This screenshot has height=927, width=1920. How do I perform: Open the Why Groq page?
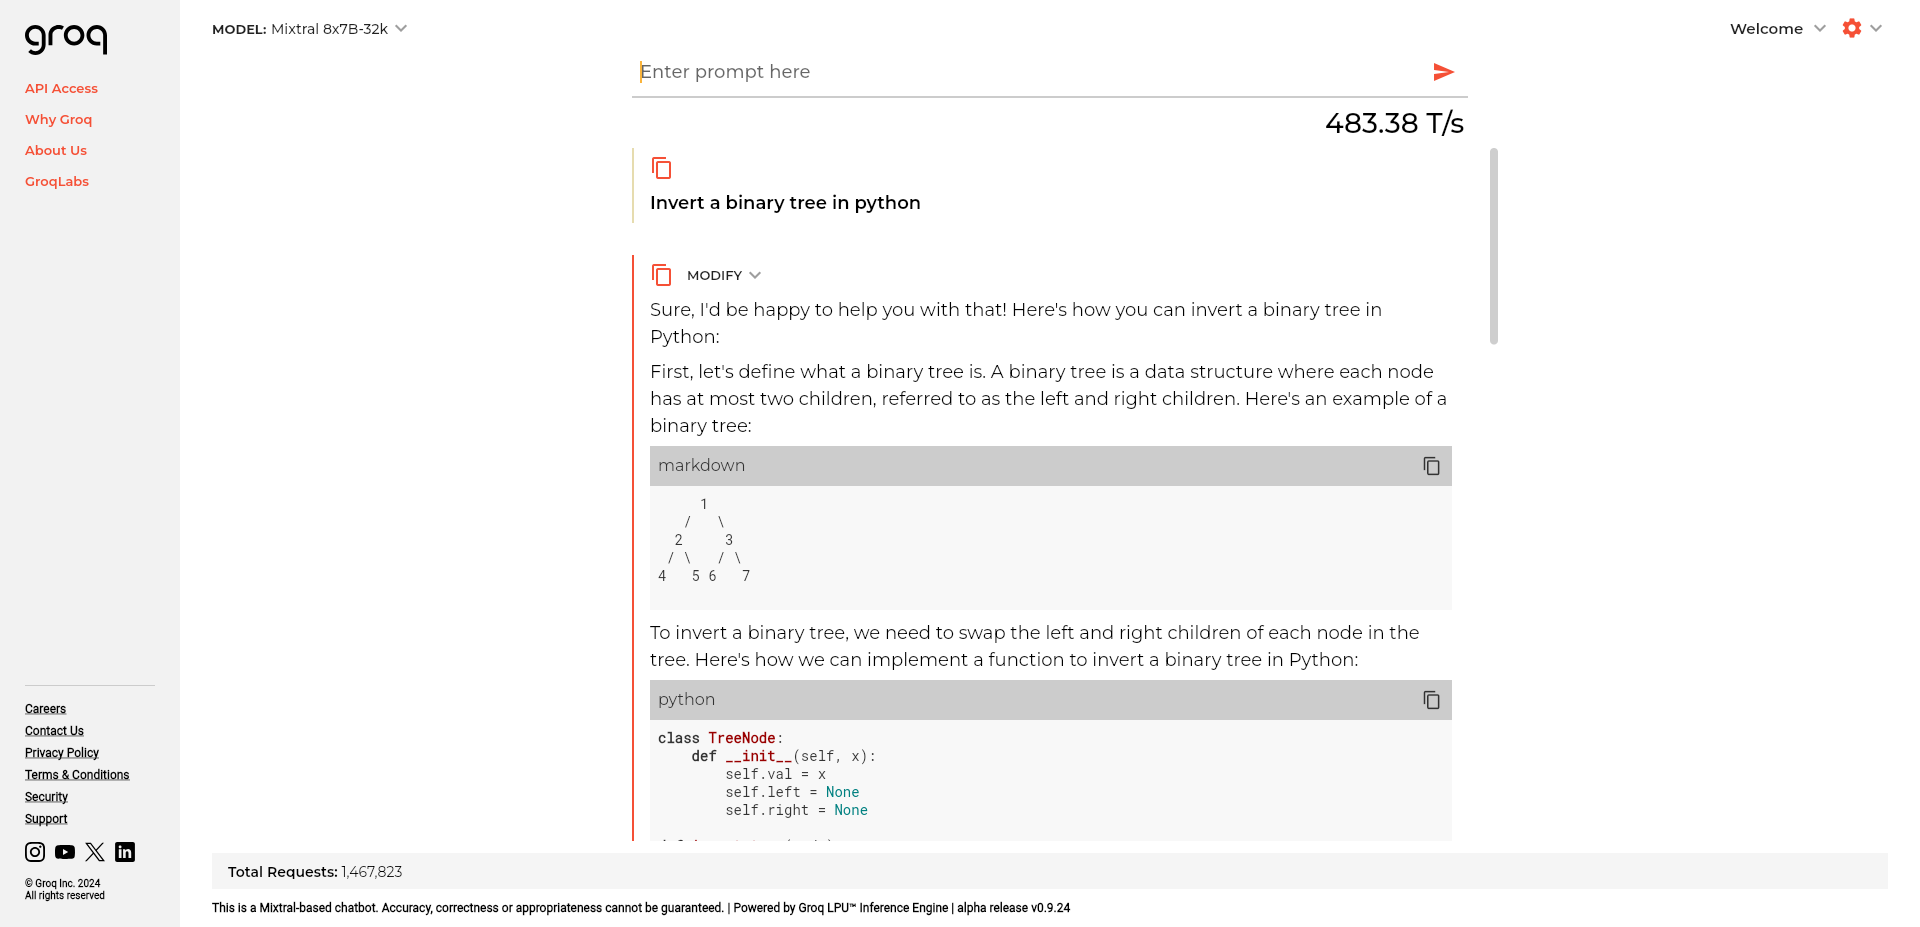58,119
